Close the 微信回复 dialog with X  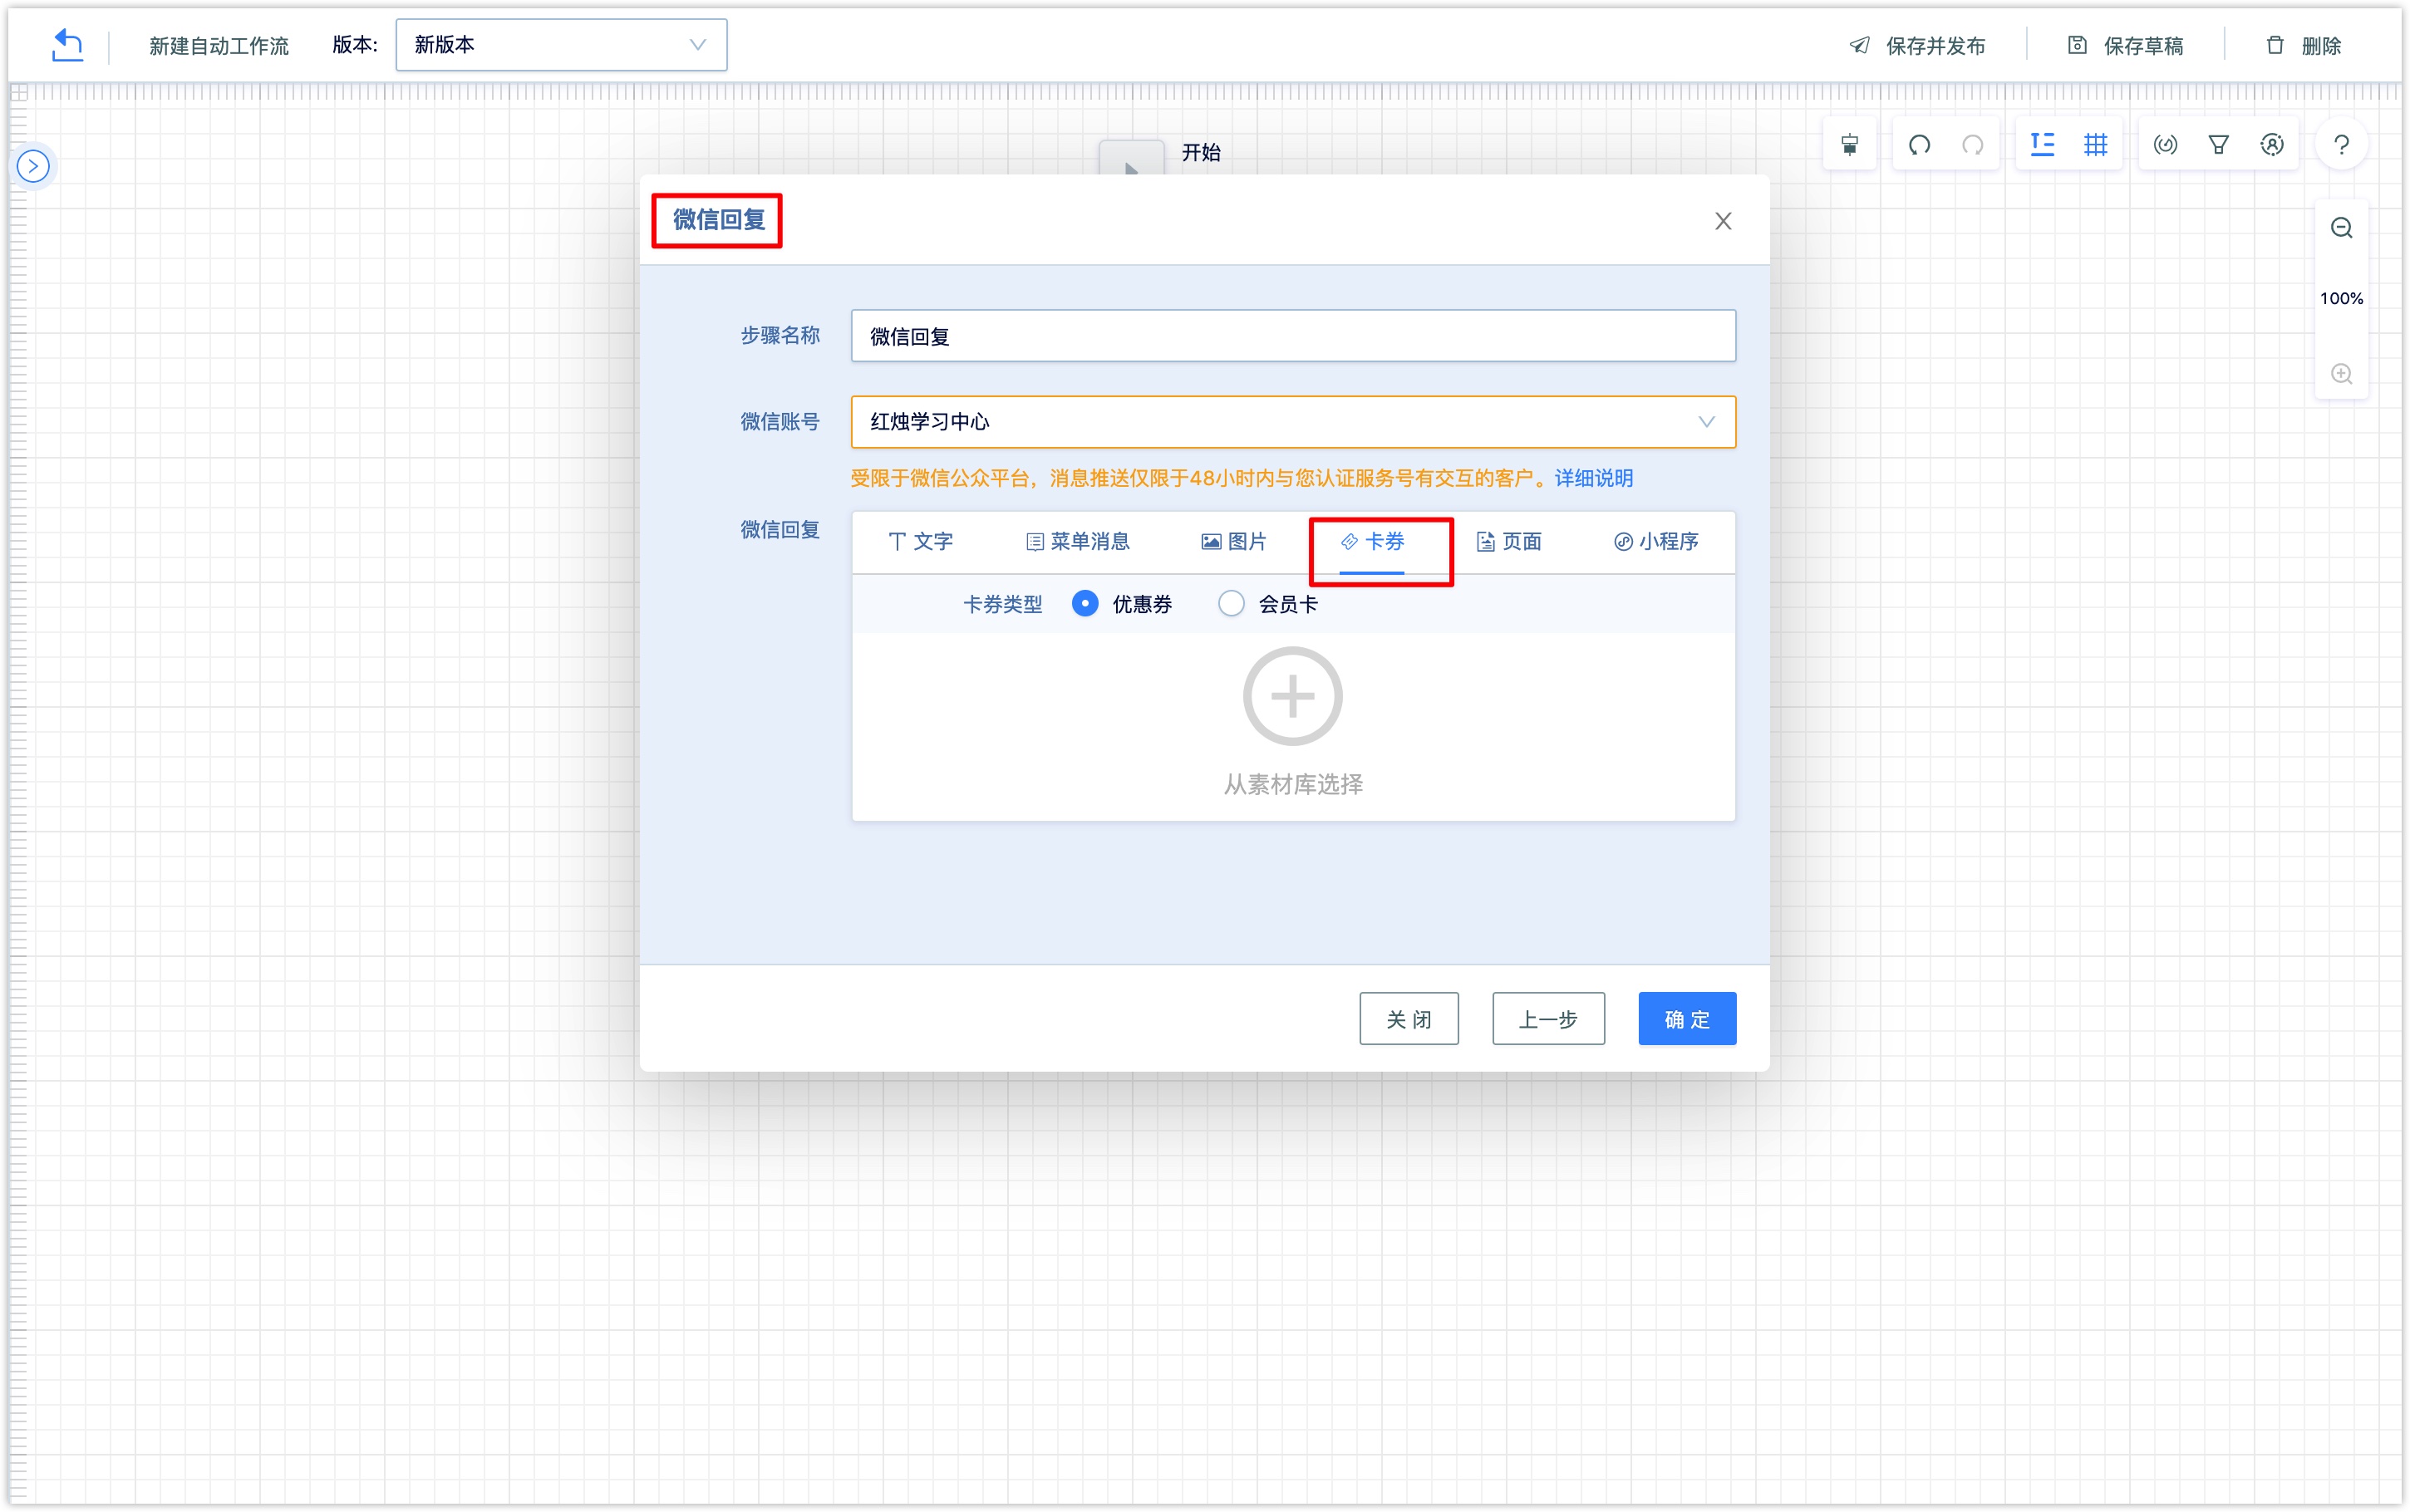click(x=1723, y=221)
